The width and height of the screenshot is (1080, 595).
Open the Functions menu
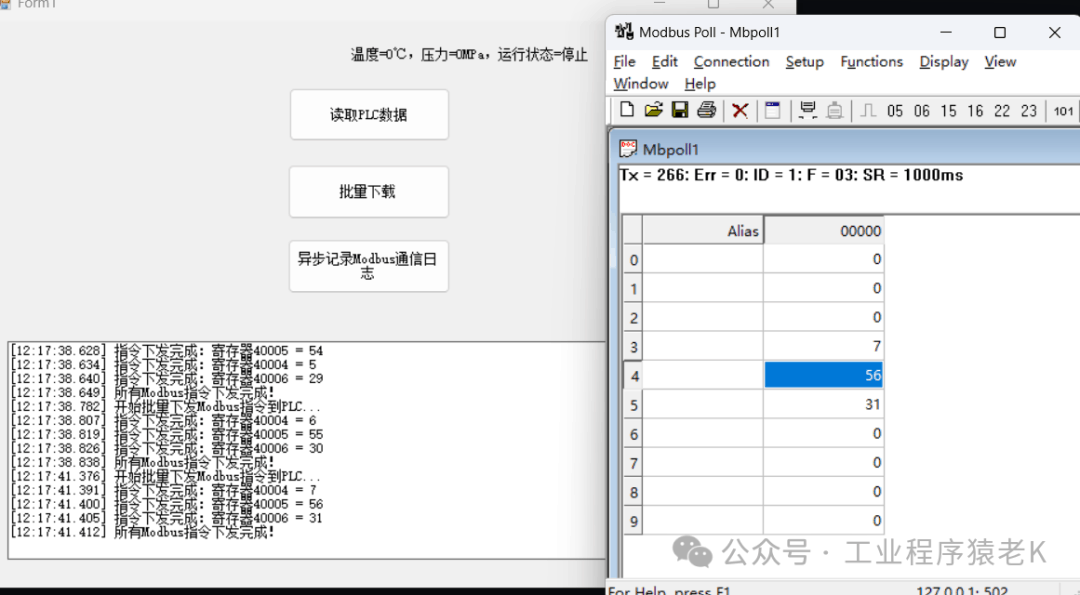(x=871, y=62)
